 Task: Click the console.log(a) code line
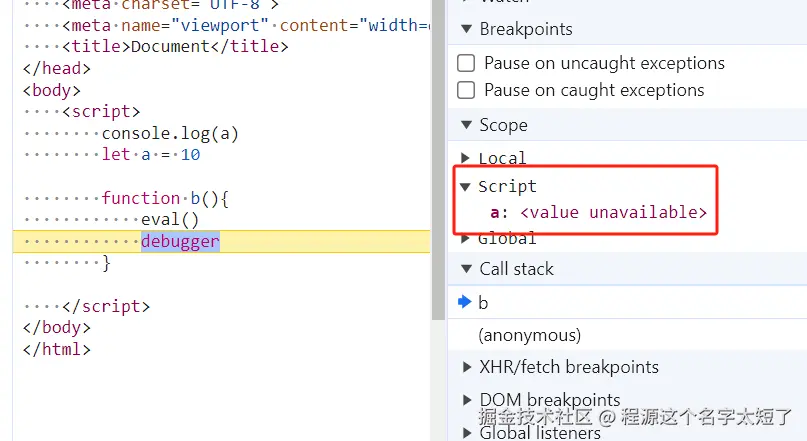pos(170,134)
